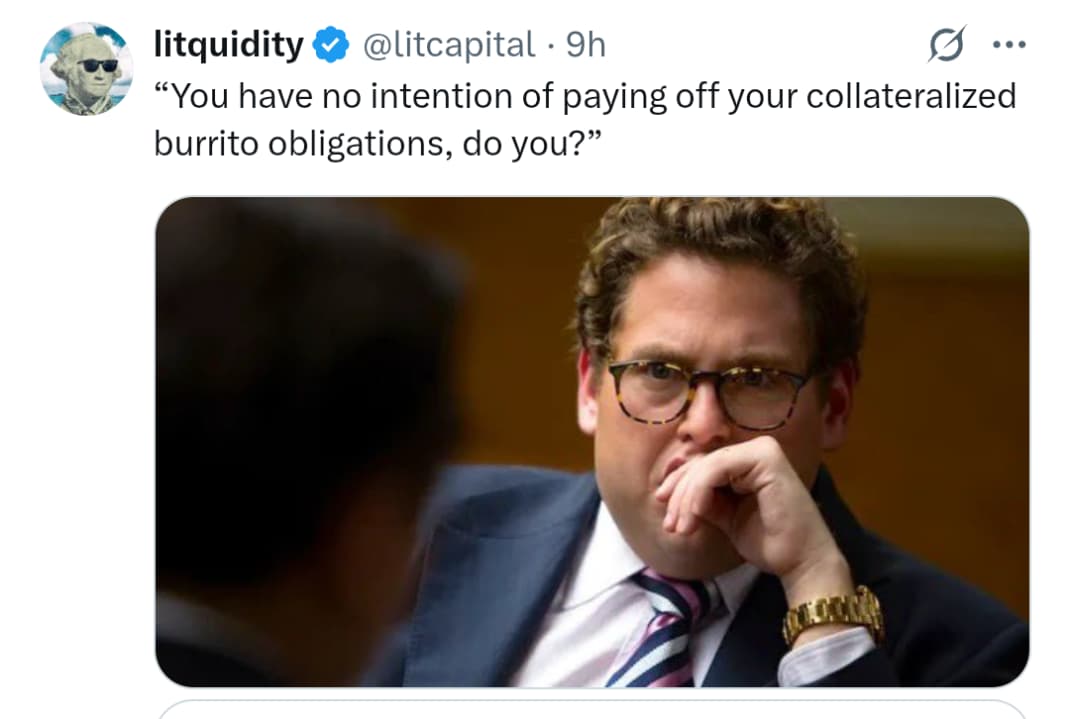Open the 9h timestamp permalink
This screenshot has height=719, width=1070.
(585, 44)
